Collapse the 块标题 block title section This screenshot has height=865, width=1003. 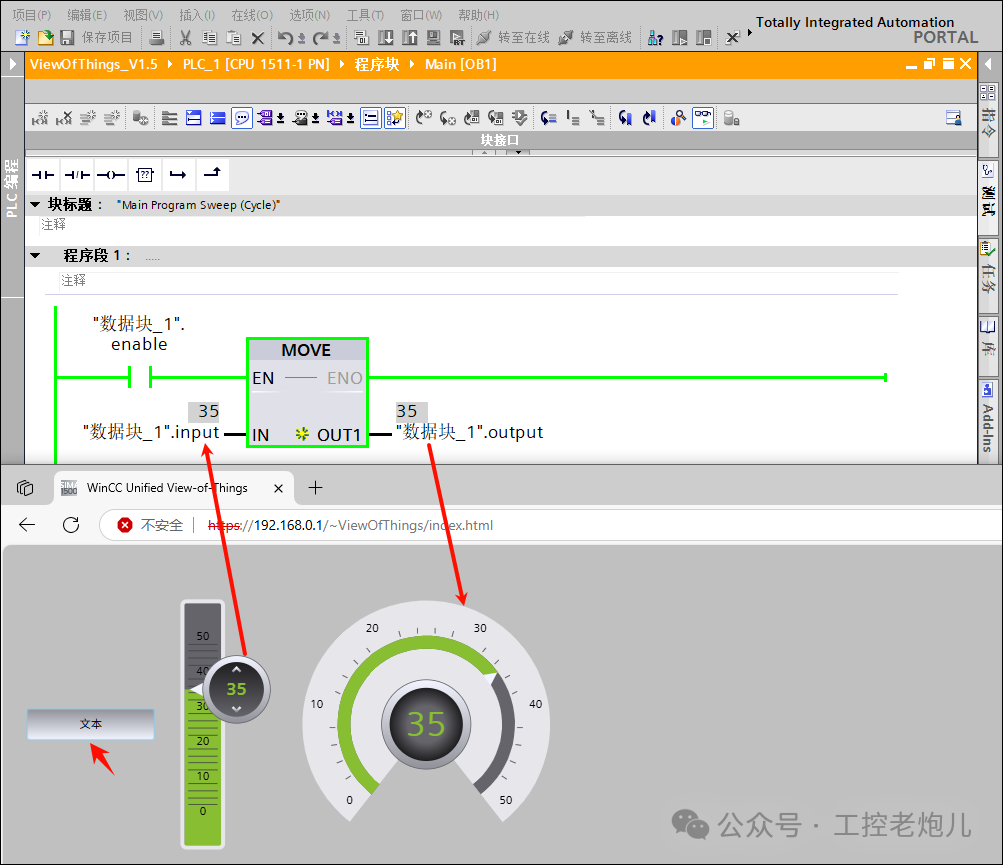(34, 204)
